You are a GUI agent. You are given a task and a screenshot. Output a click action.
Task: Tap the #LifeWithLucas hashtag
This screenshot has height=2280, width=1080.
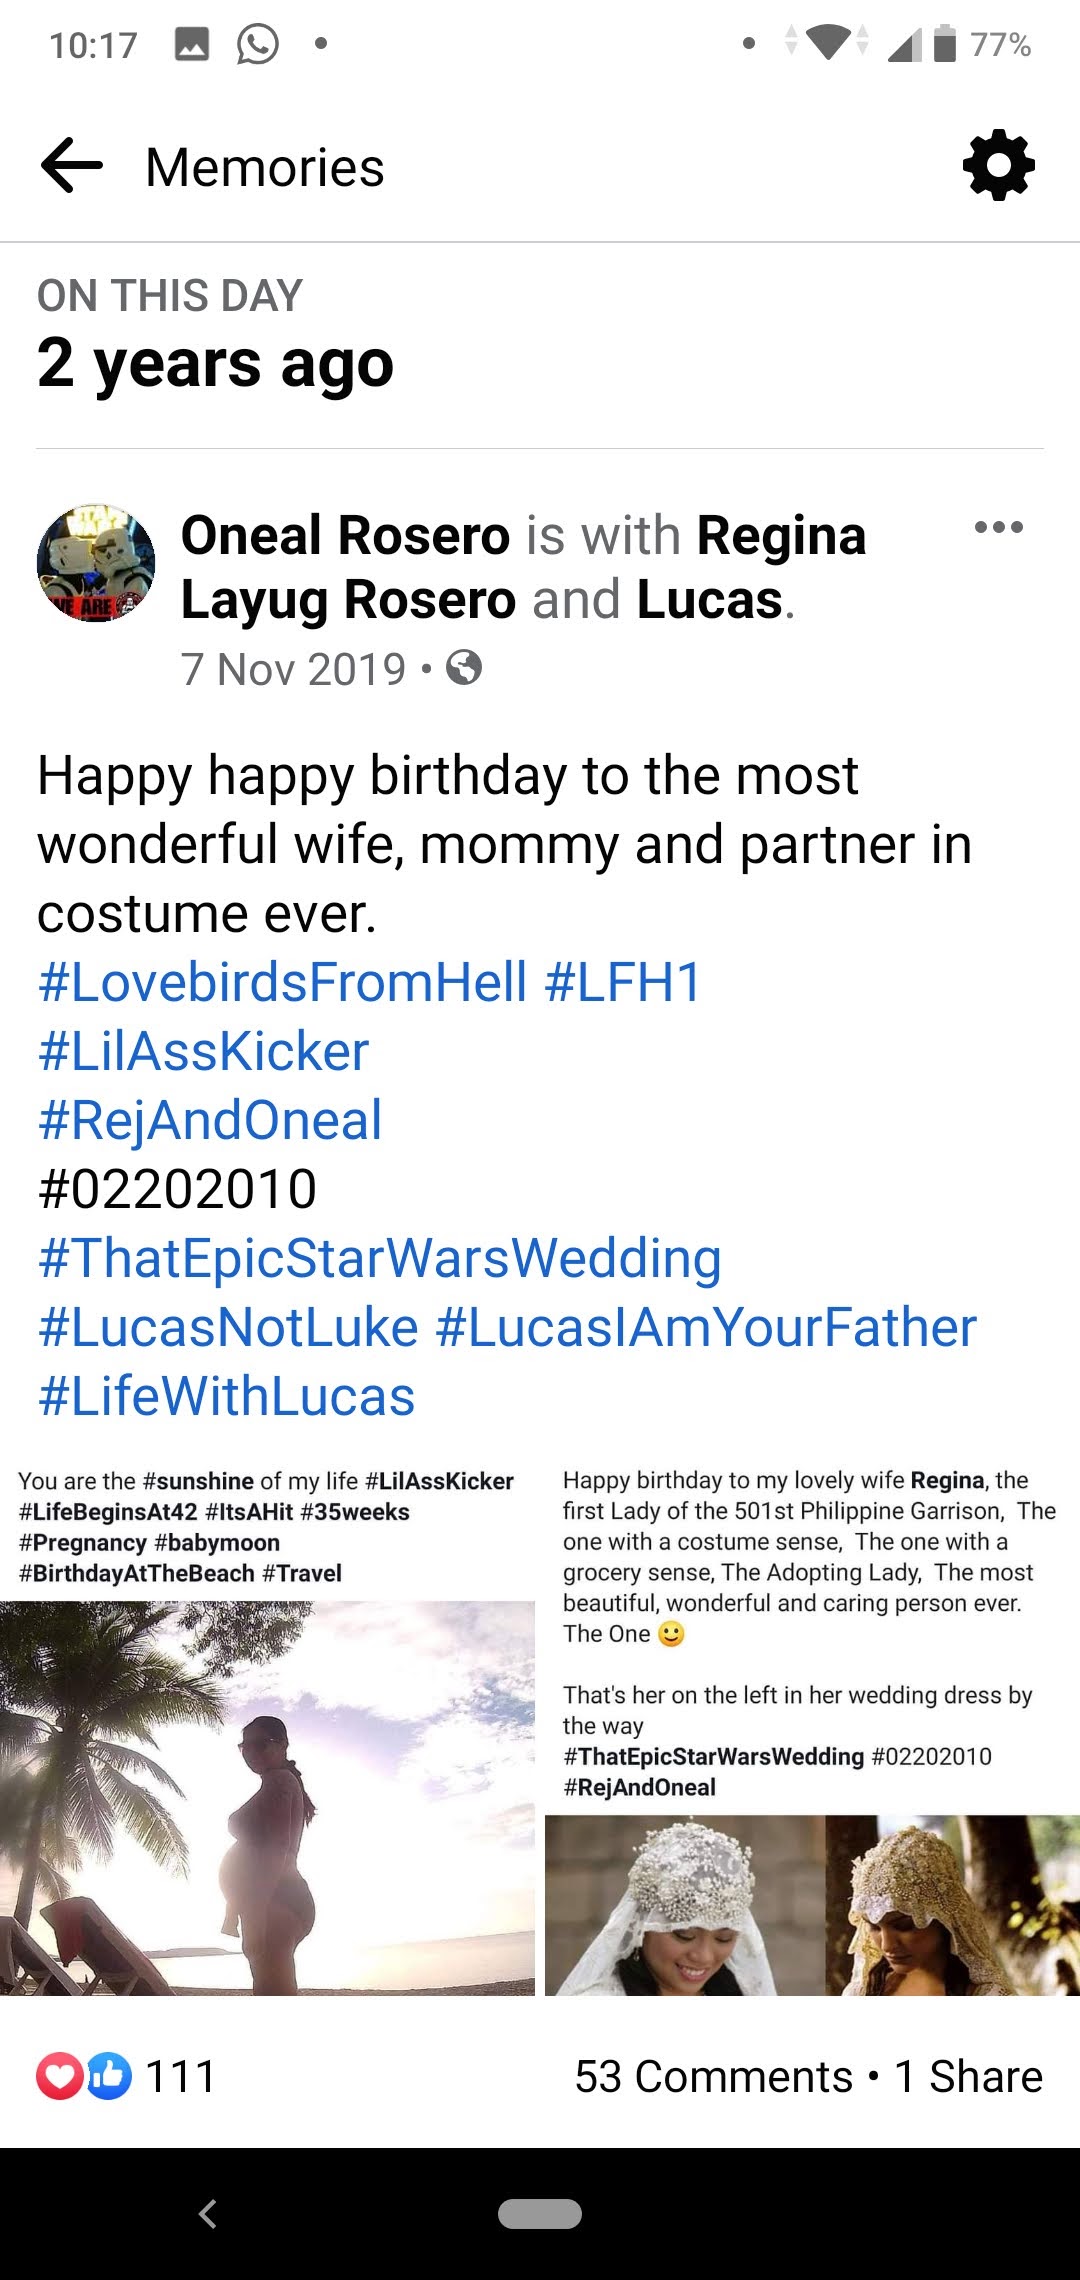pos(226,1396)
